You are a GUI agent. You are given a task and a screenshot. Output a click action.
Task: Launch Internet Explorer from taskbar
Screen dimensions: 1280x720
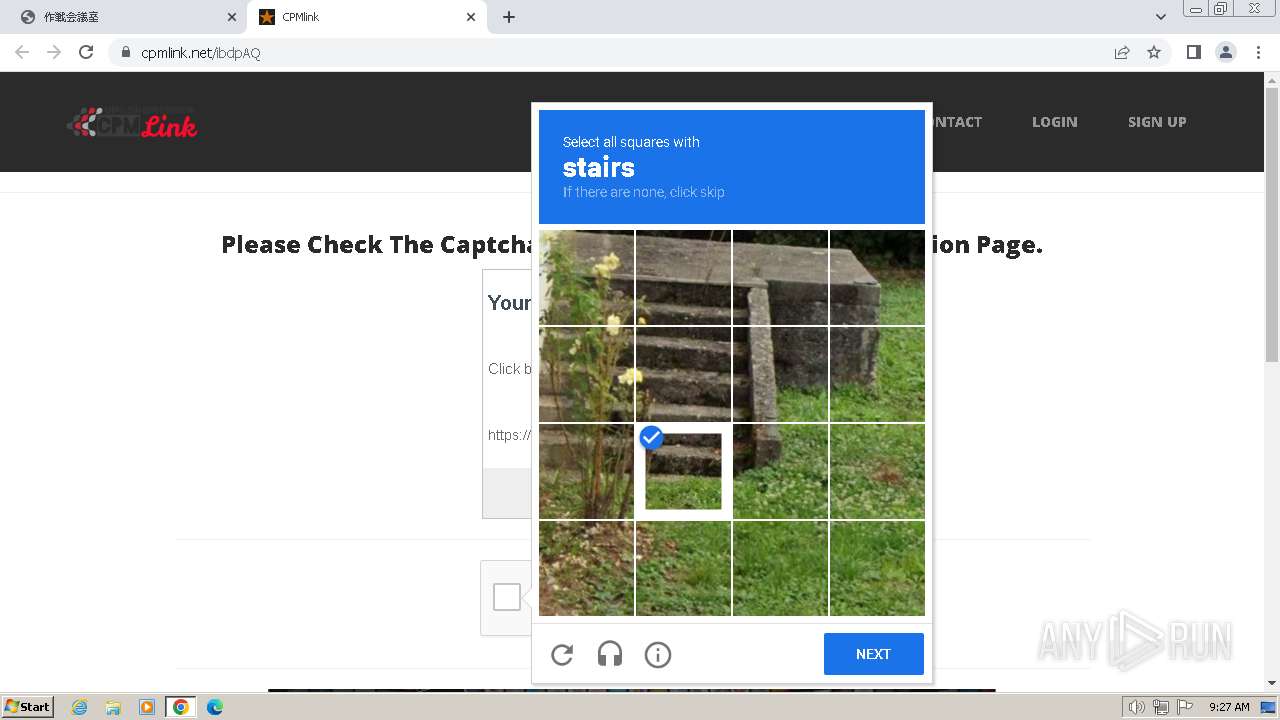80,707
